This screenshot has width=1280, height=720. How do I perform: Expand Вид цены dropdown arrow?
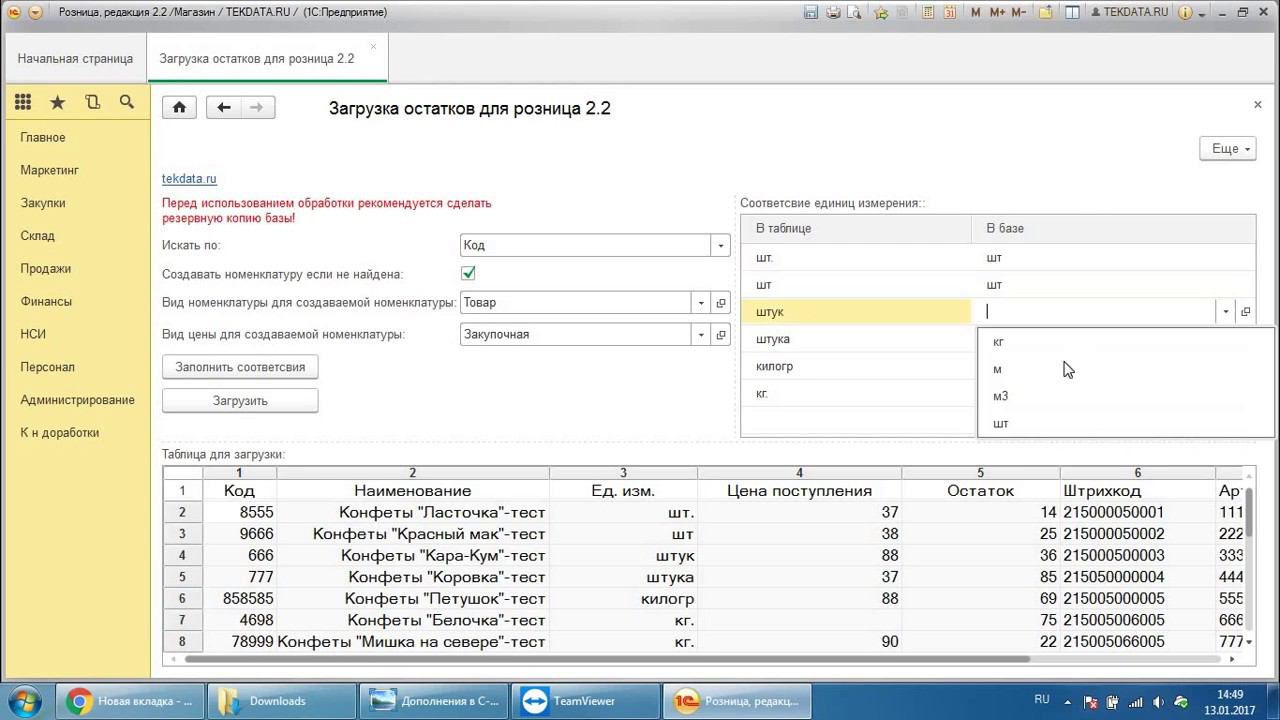pyautogui.click(x=700, y=334)
